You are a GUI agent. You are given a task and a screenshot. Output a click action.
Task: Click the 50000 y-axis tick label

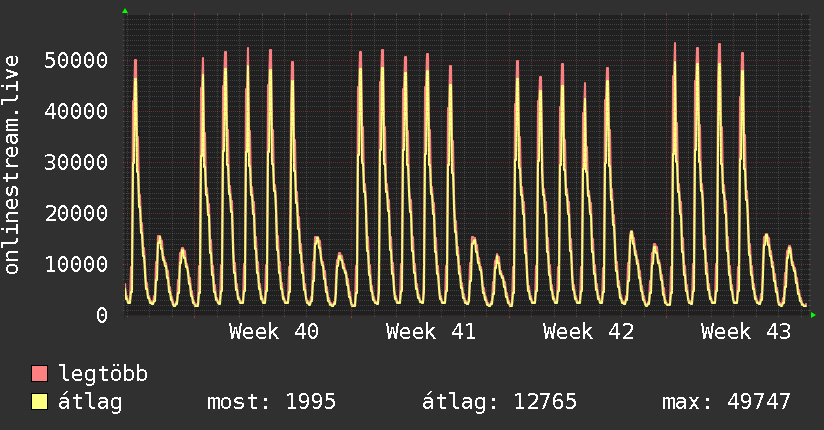76,60
